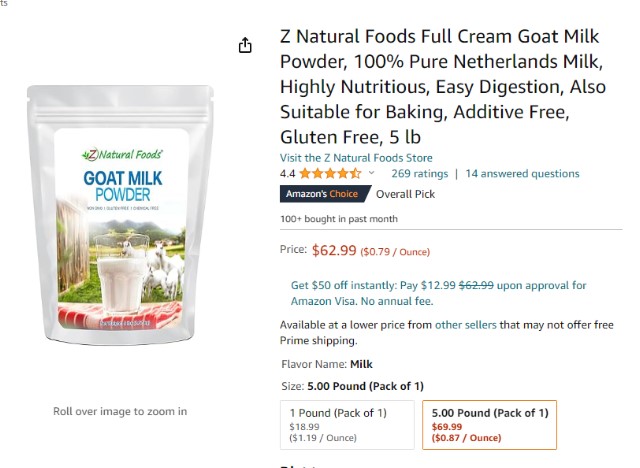The image size is (640, 468).
Task: Click the Flavor Name: Milk label
Action: [x=326, y=365]
